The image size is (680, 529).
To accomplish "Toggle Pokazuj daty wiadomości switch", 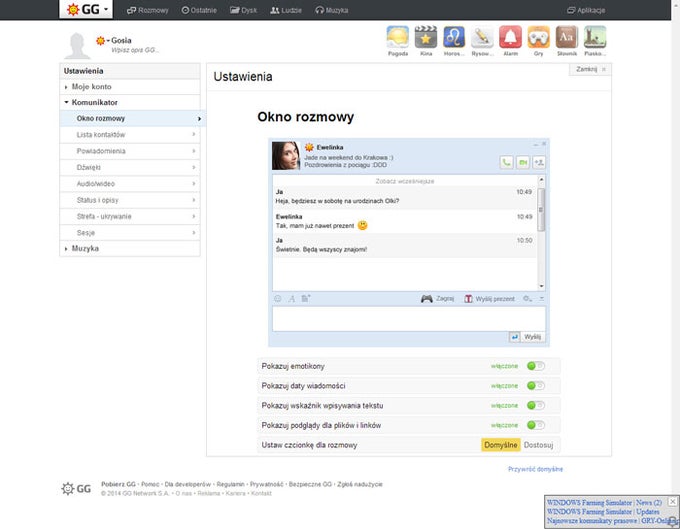I will point(536,385).
